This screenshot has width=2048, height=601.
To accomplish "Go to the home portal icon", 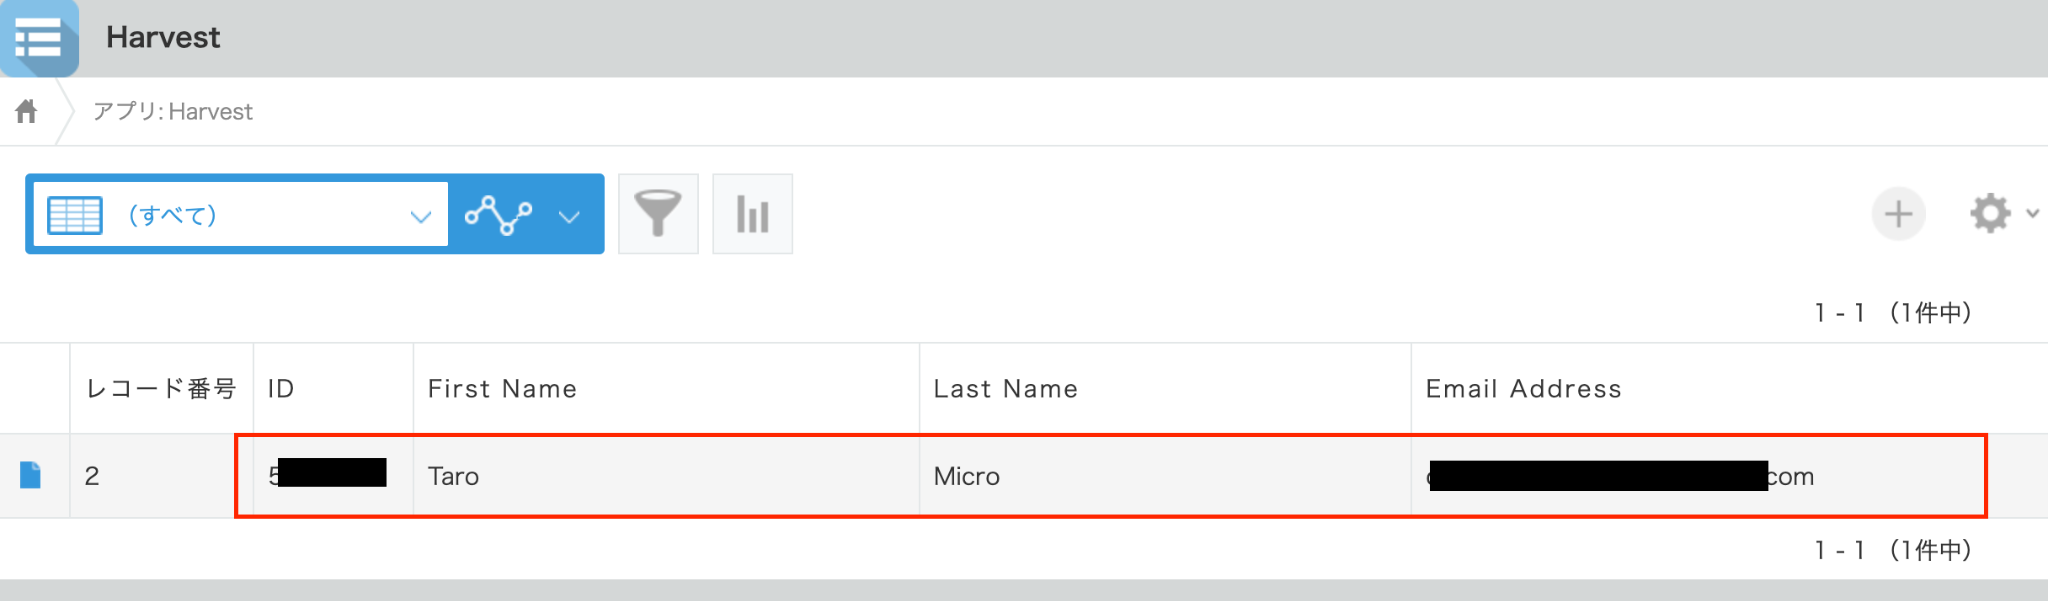I will pyautogui.click(x=27, y=111).
